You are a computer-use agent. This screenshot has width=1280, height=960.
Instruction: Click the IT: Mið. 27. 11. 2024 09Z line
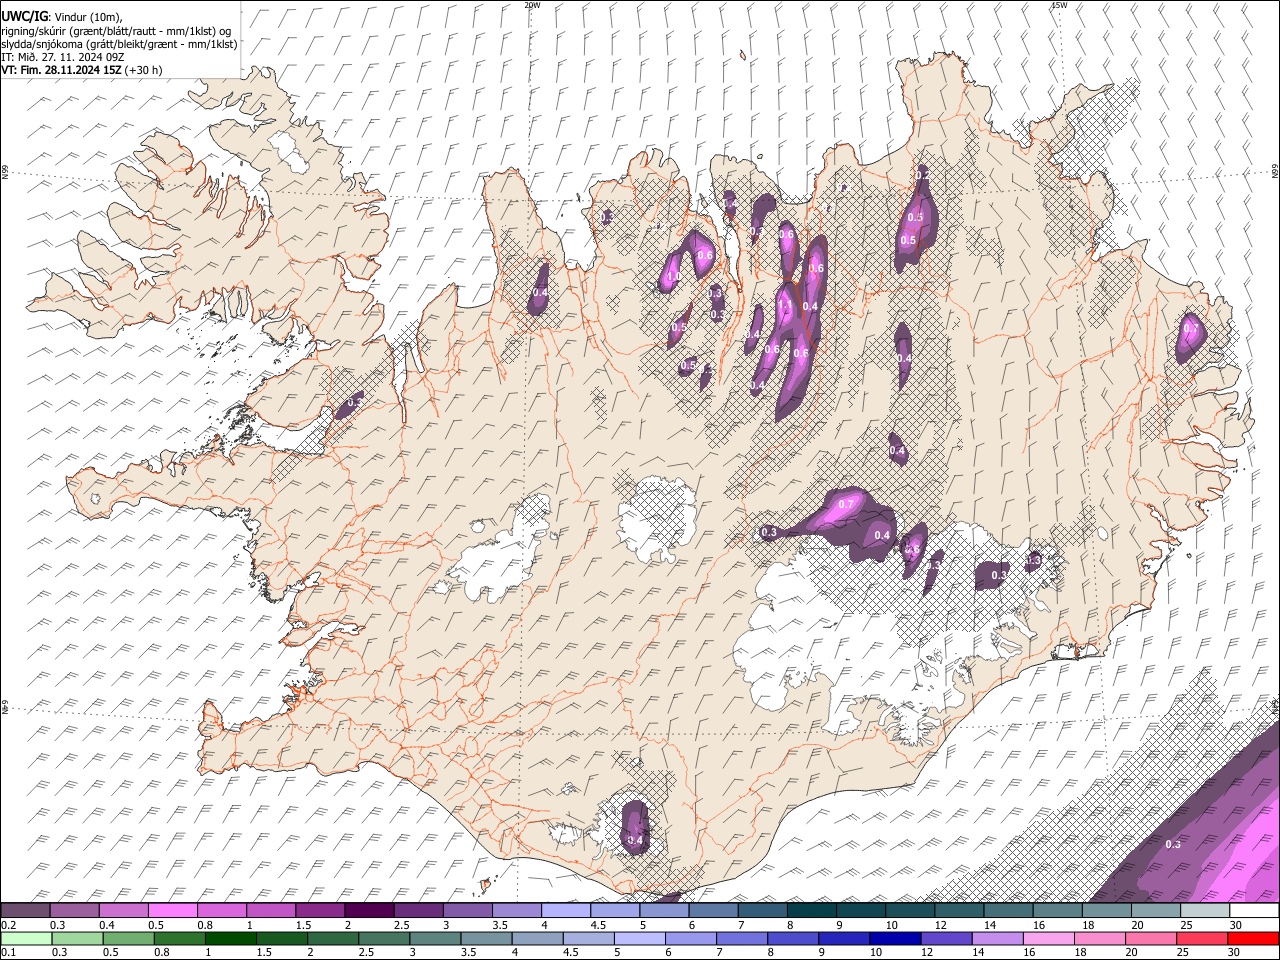62,57
